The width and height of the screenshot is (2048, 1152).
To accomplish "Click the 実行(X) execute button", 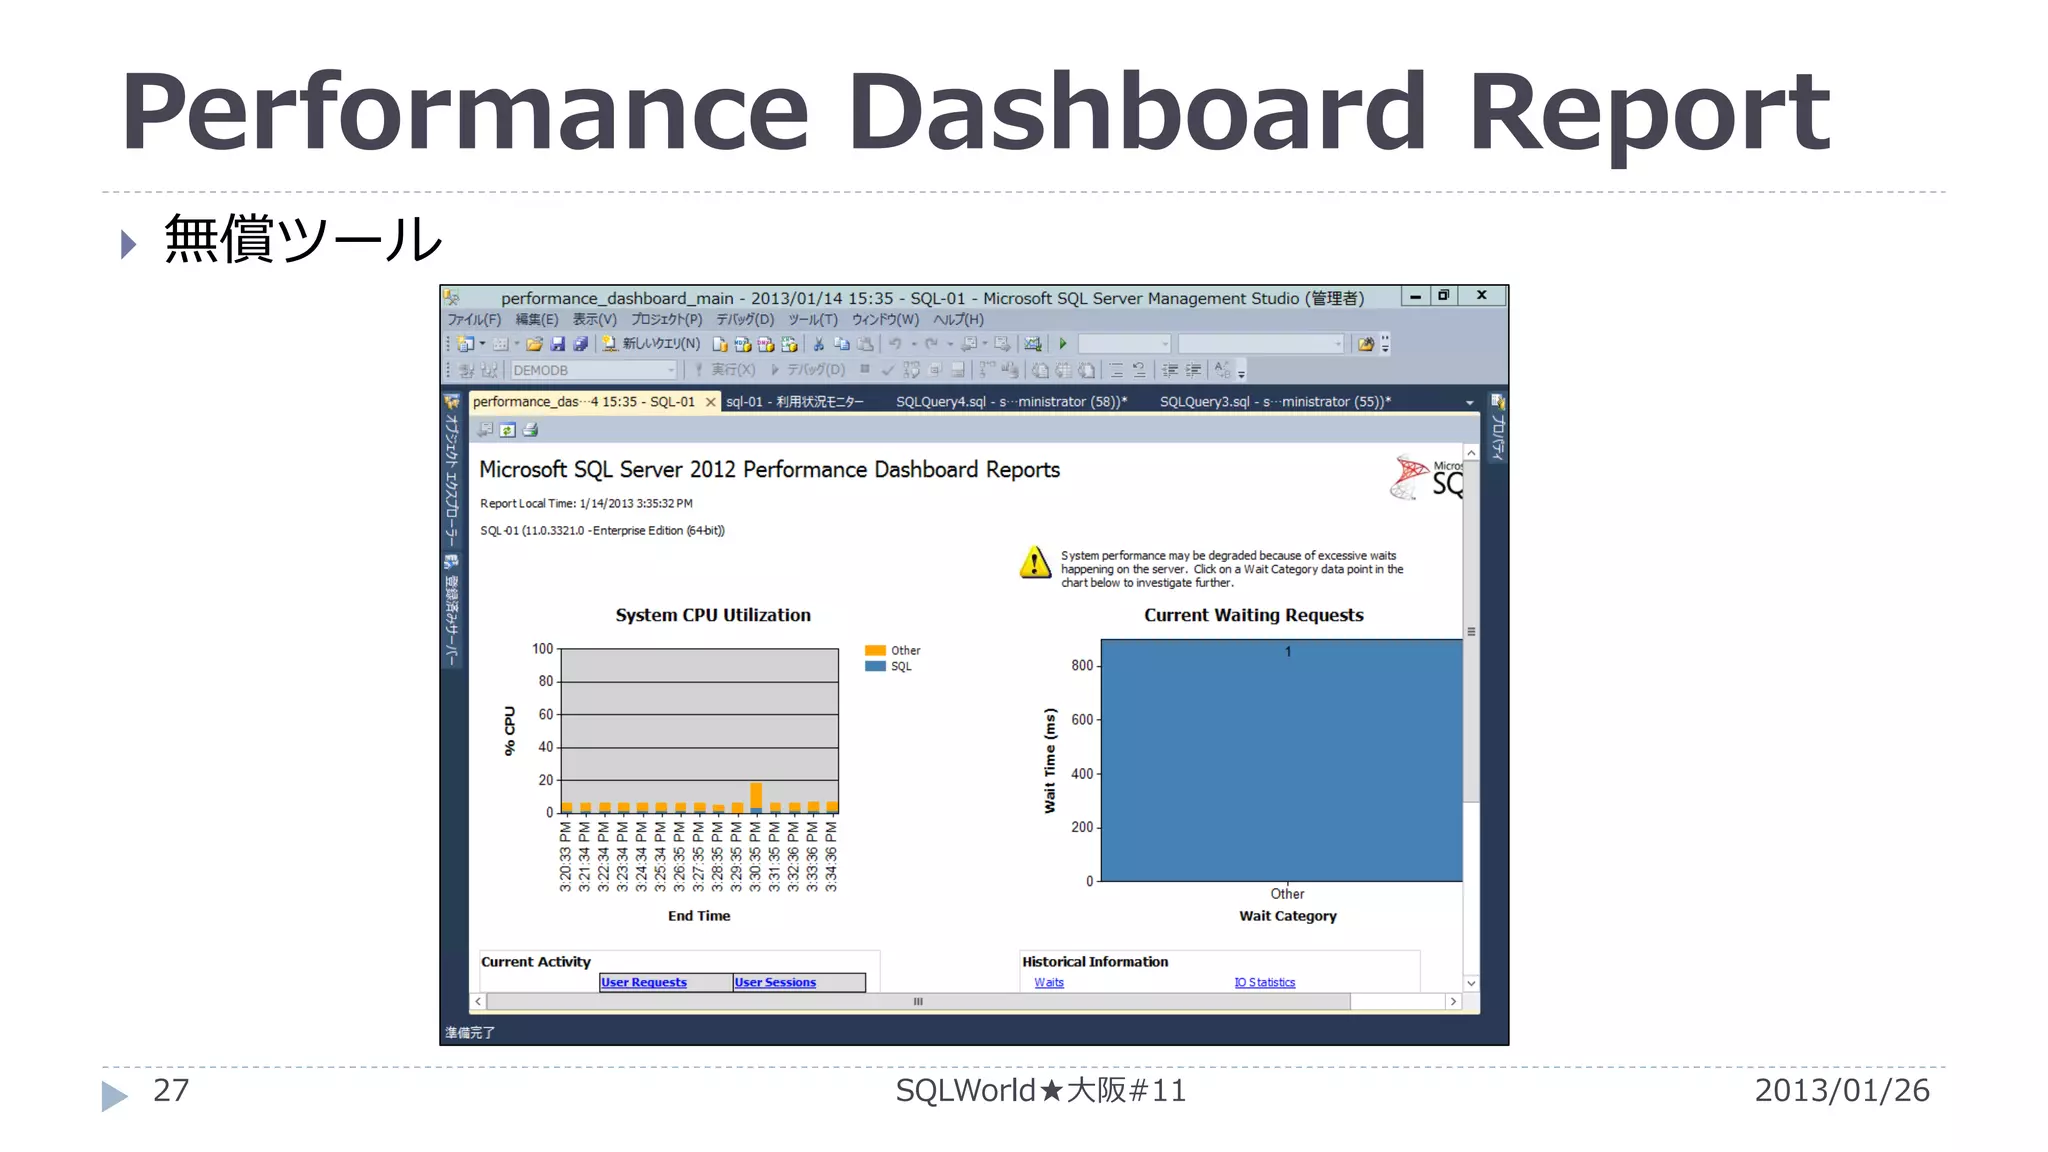I will [725, 370].
